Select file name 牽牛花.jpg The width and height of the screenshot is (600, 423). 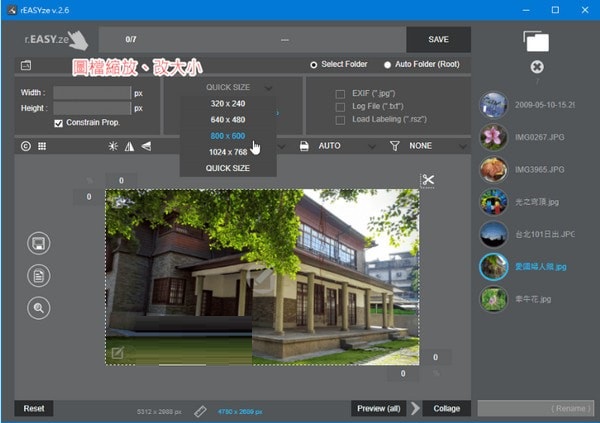coord(533,299)
